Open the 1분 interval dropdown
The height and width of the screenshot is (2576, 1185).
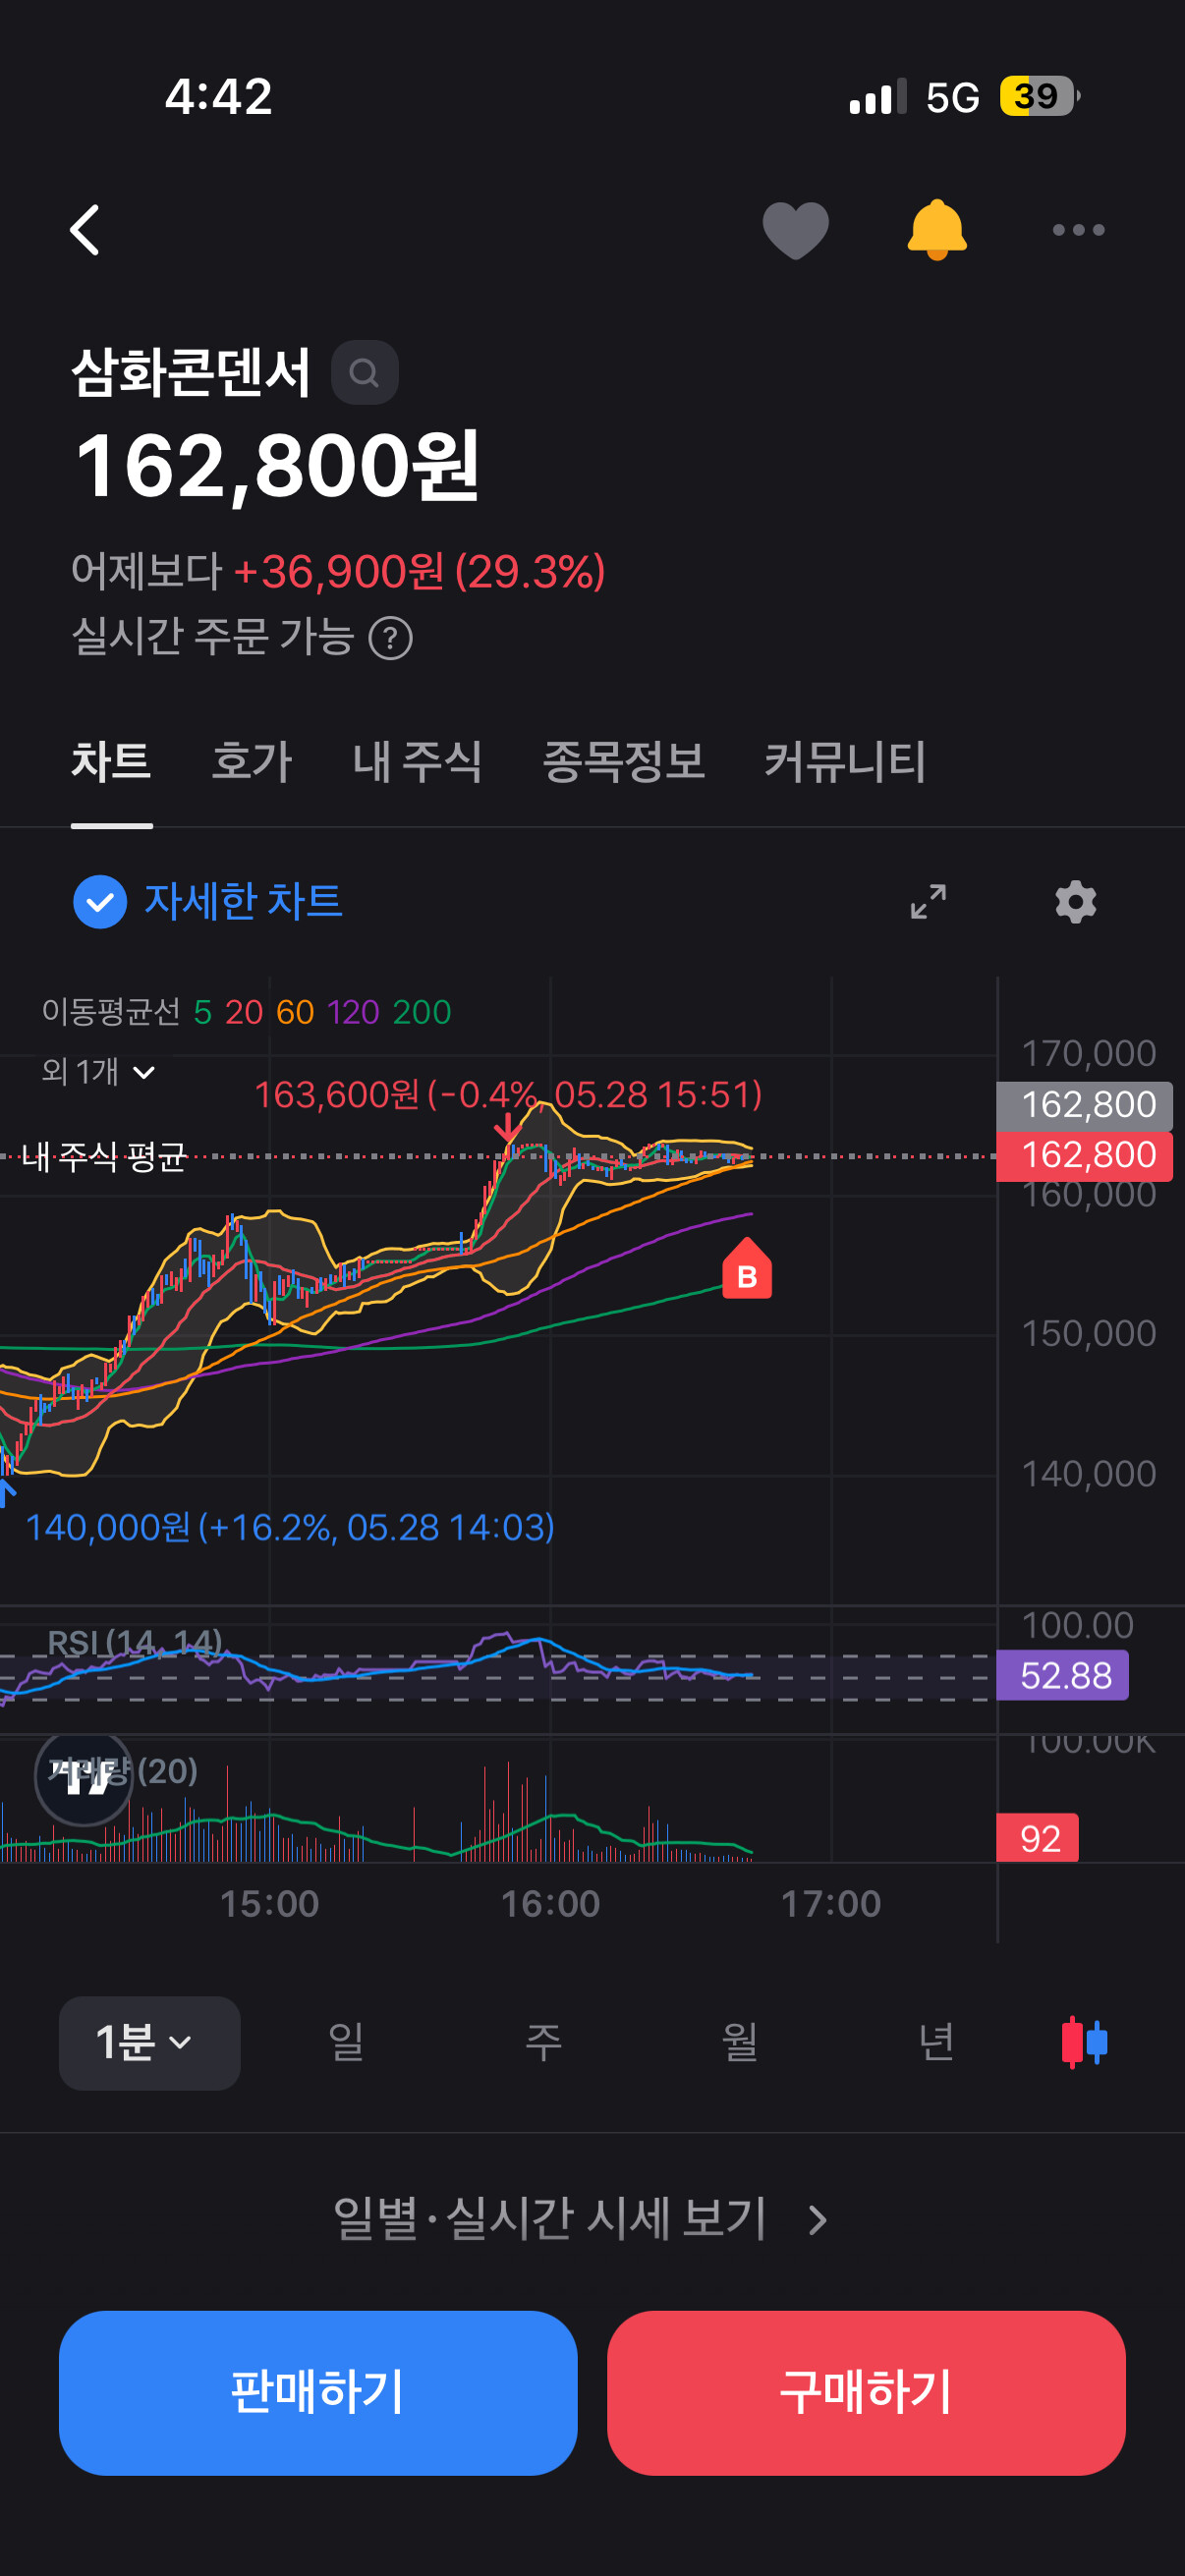click(x=149, y=2043)
